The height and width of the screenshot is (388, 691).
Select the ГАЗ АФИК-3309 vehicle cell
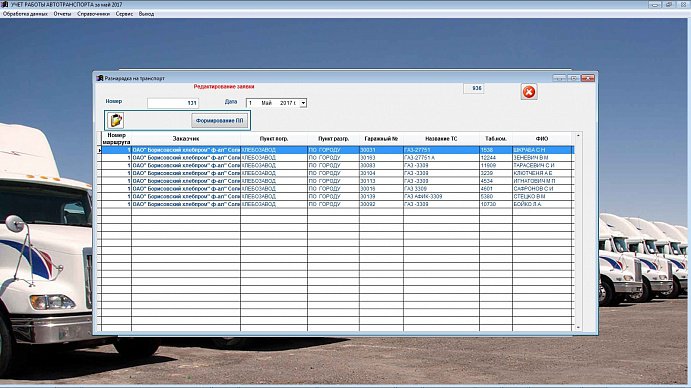[x=441, y=197]
